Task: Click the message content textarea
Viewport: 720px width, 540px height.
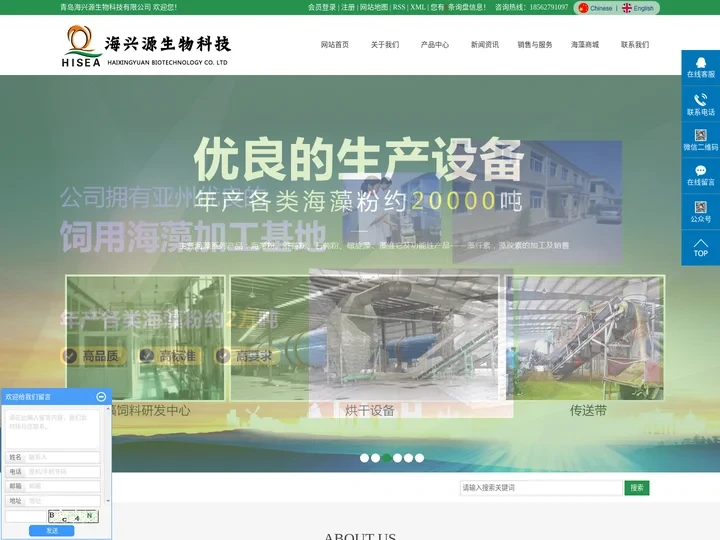Action: click(x=52, y=429)
